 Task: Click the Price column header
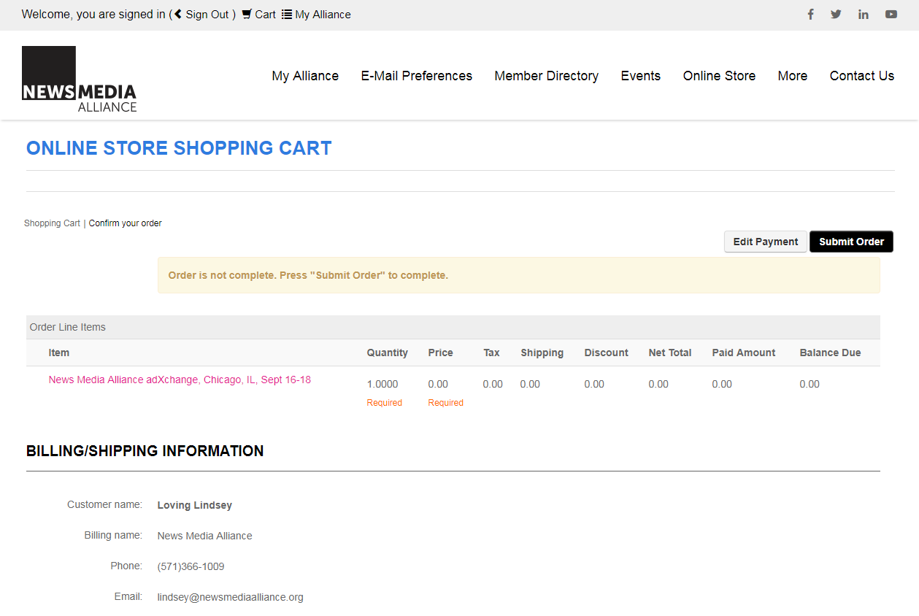tap(440, 353)
